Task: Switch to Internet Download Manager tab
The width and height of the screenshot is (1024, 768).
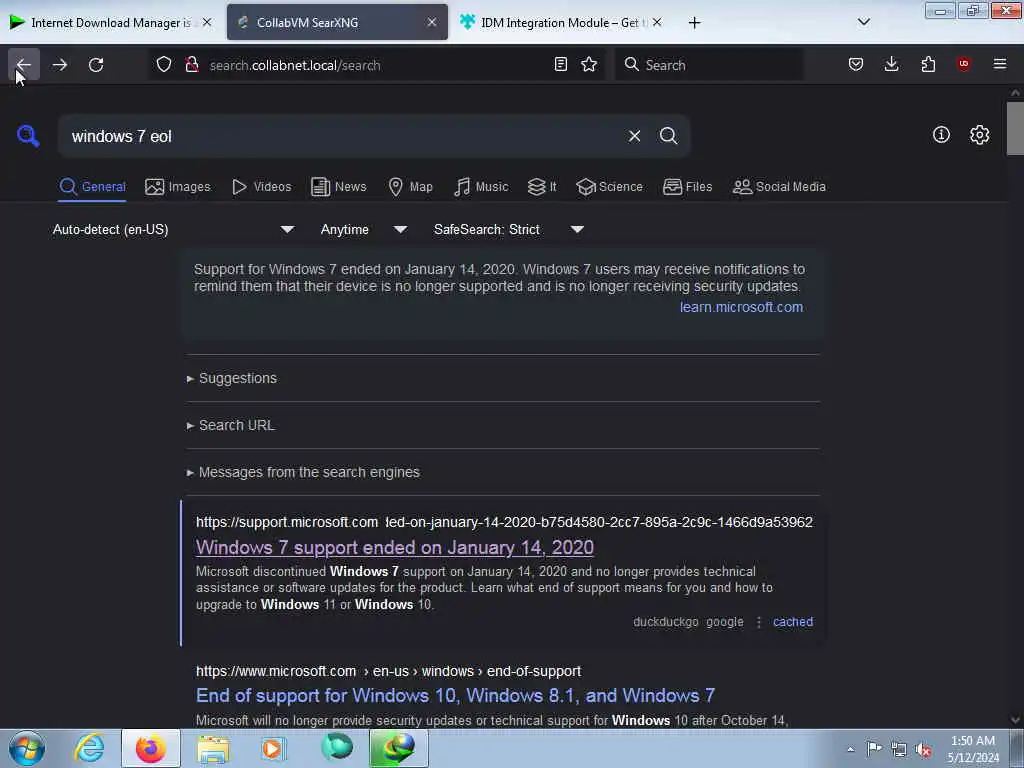Action: click(x=111, y=23)
